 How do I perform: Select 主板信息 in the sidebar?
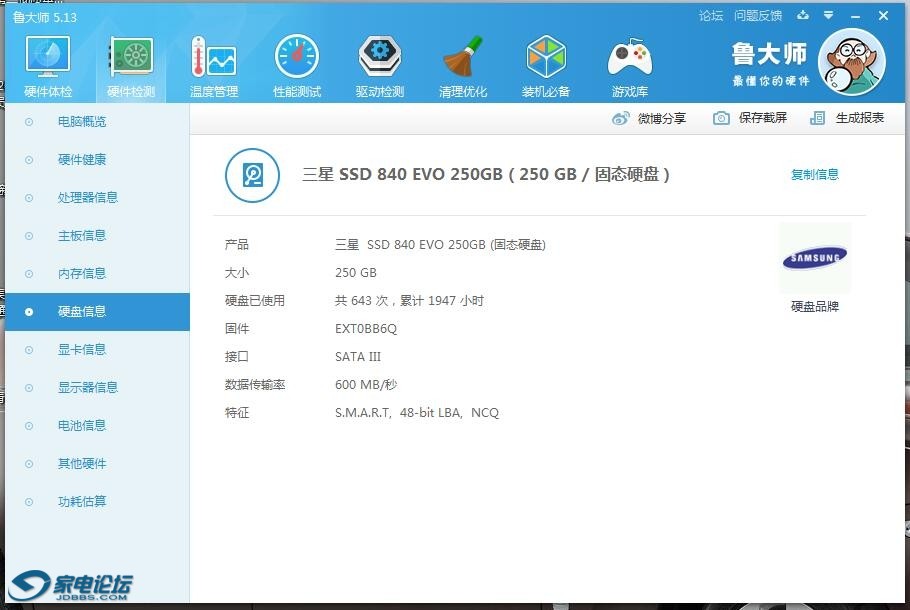pos(98,236)
